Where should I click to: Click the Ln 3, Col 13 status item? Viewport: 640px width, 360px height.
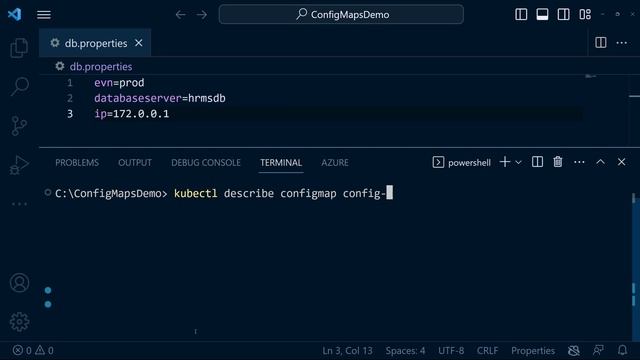click(x=347, y=351)
